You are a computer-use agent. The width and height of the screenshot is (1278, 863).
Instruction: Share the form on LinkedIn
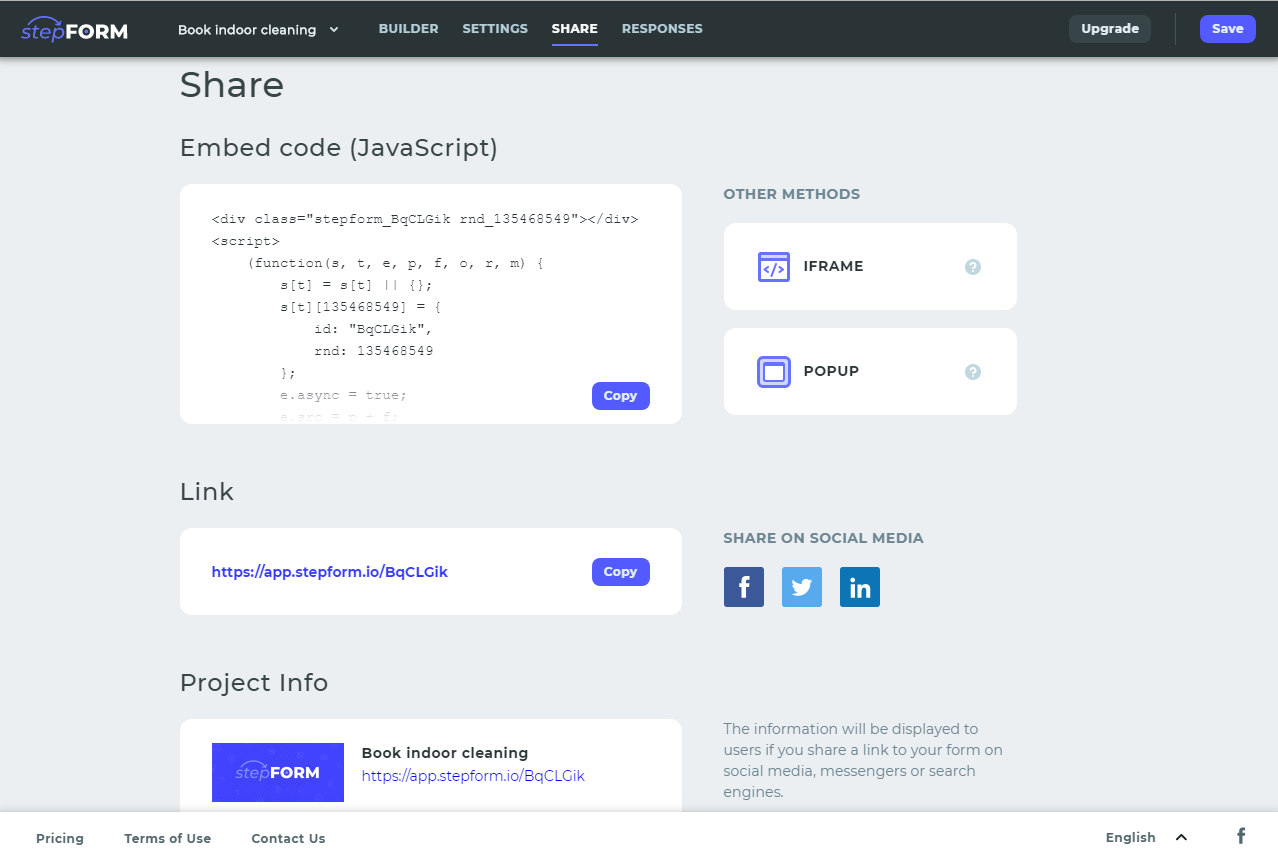click(859, 587)
